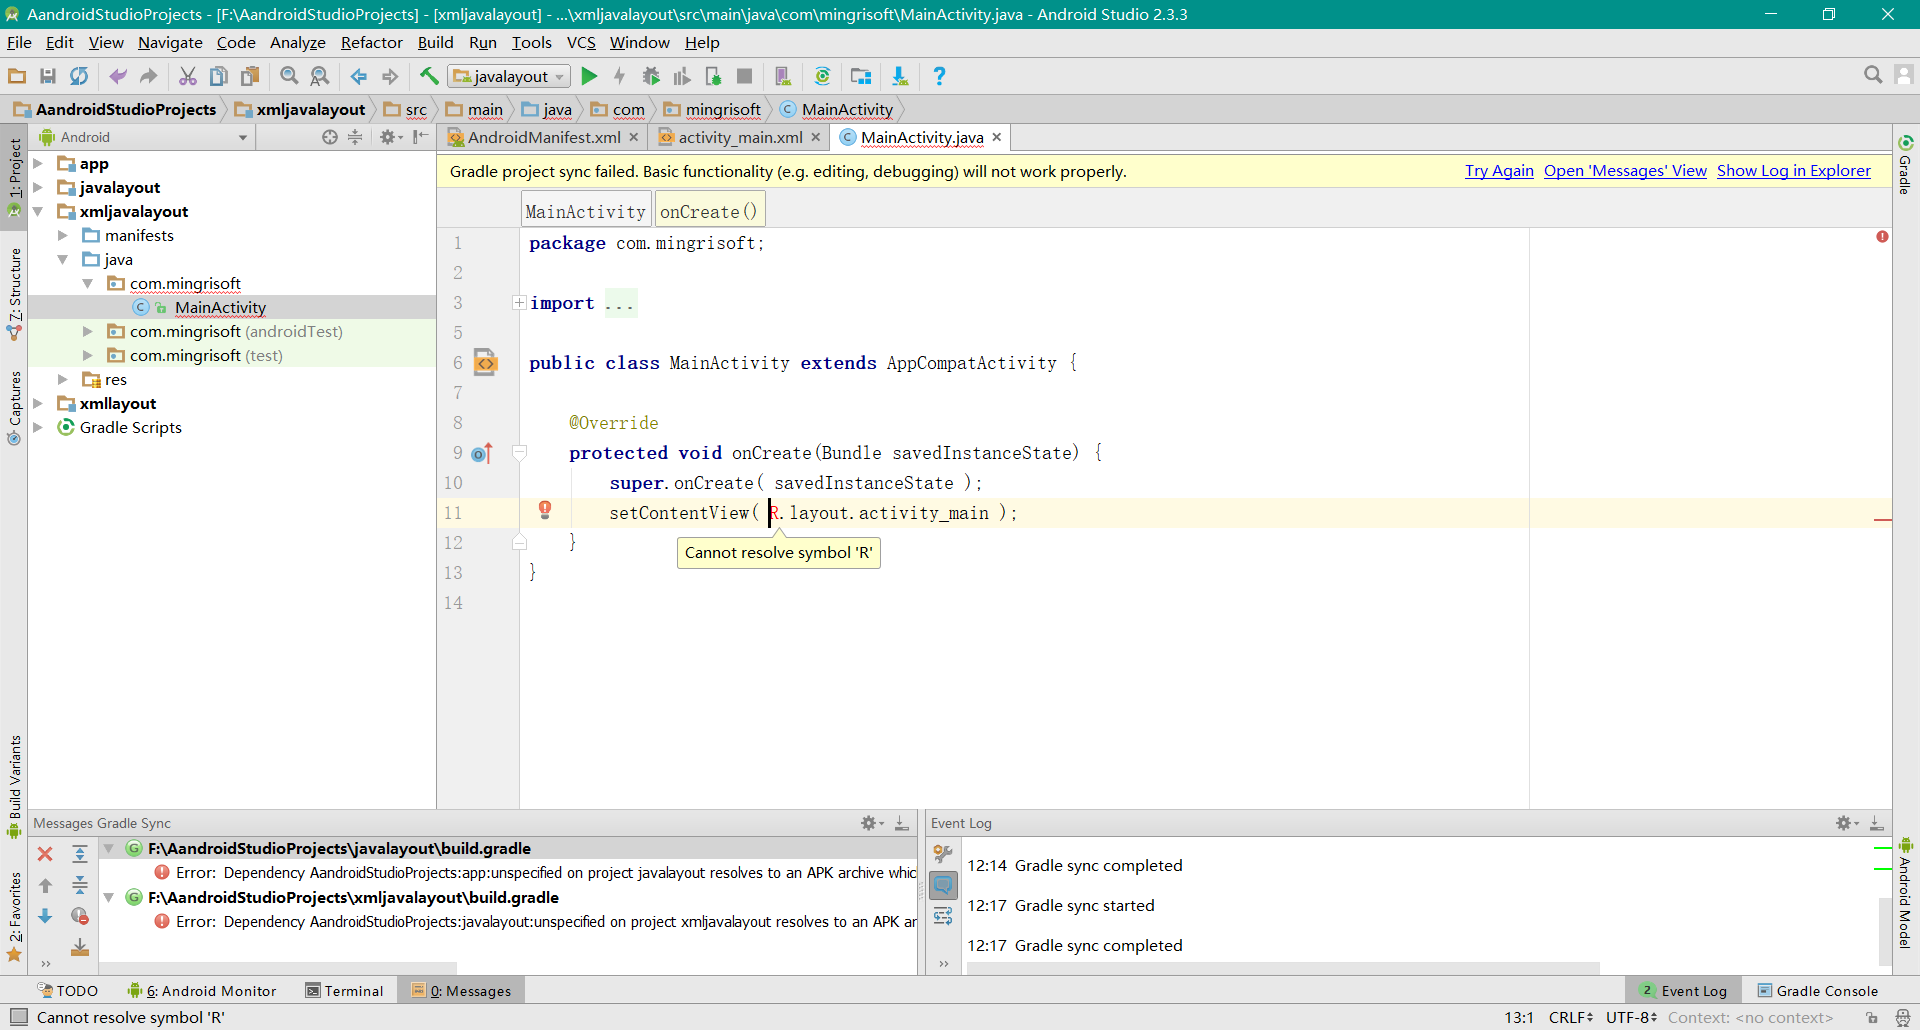
Task: Click the Synchronize toolbar icon
Action: click(x=79, y=76)
